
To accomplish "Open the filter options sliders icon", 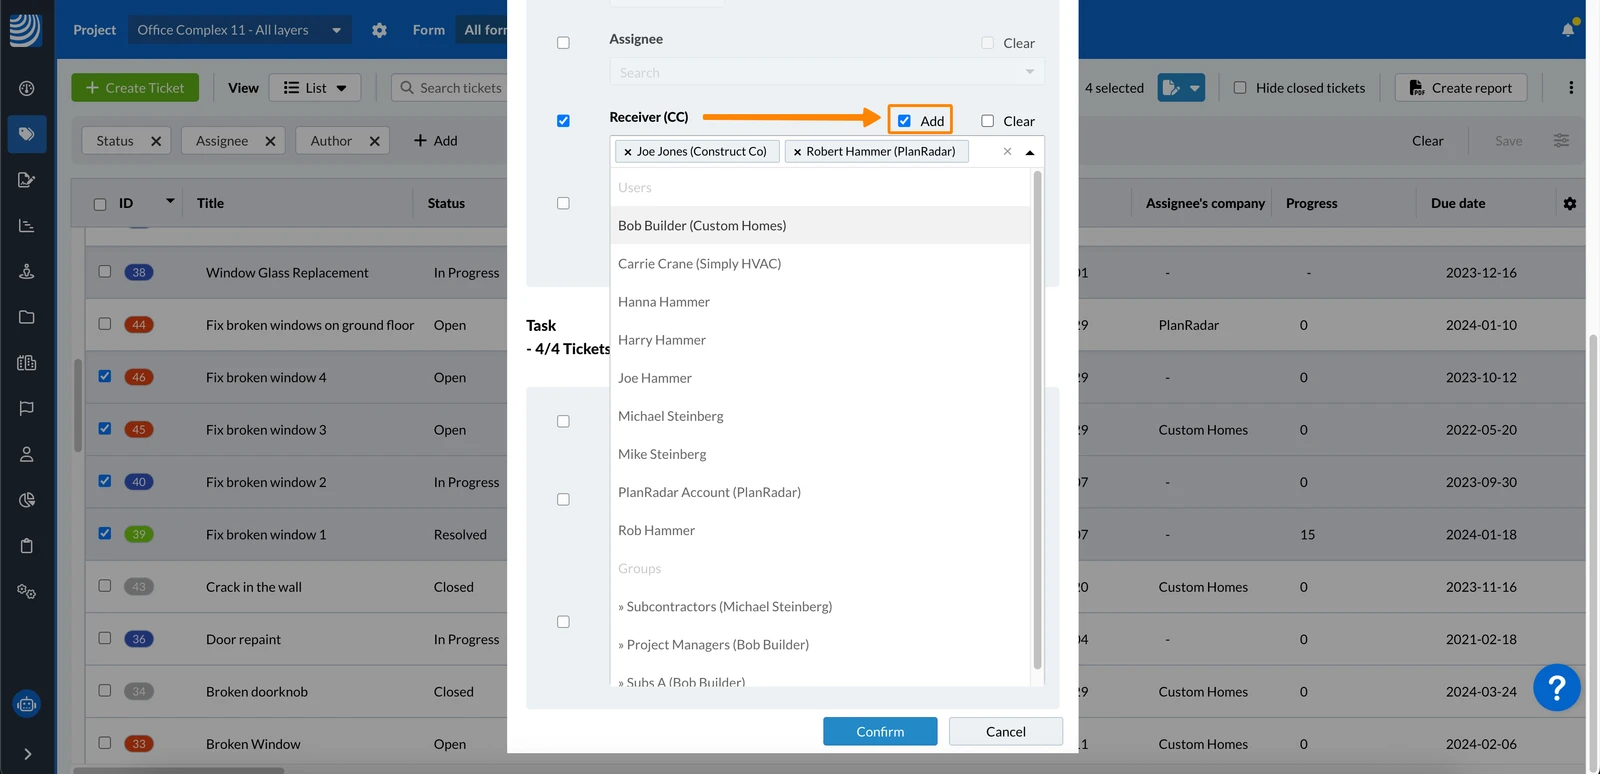I will 1561,141.
